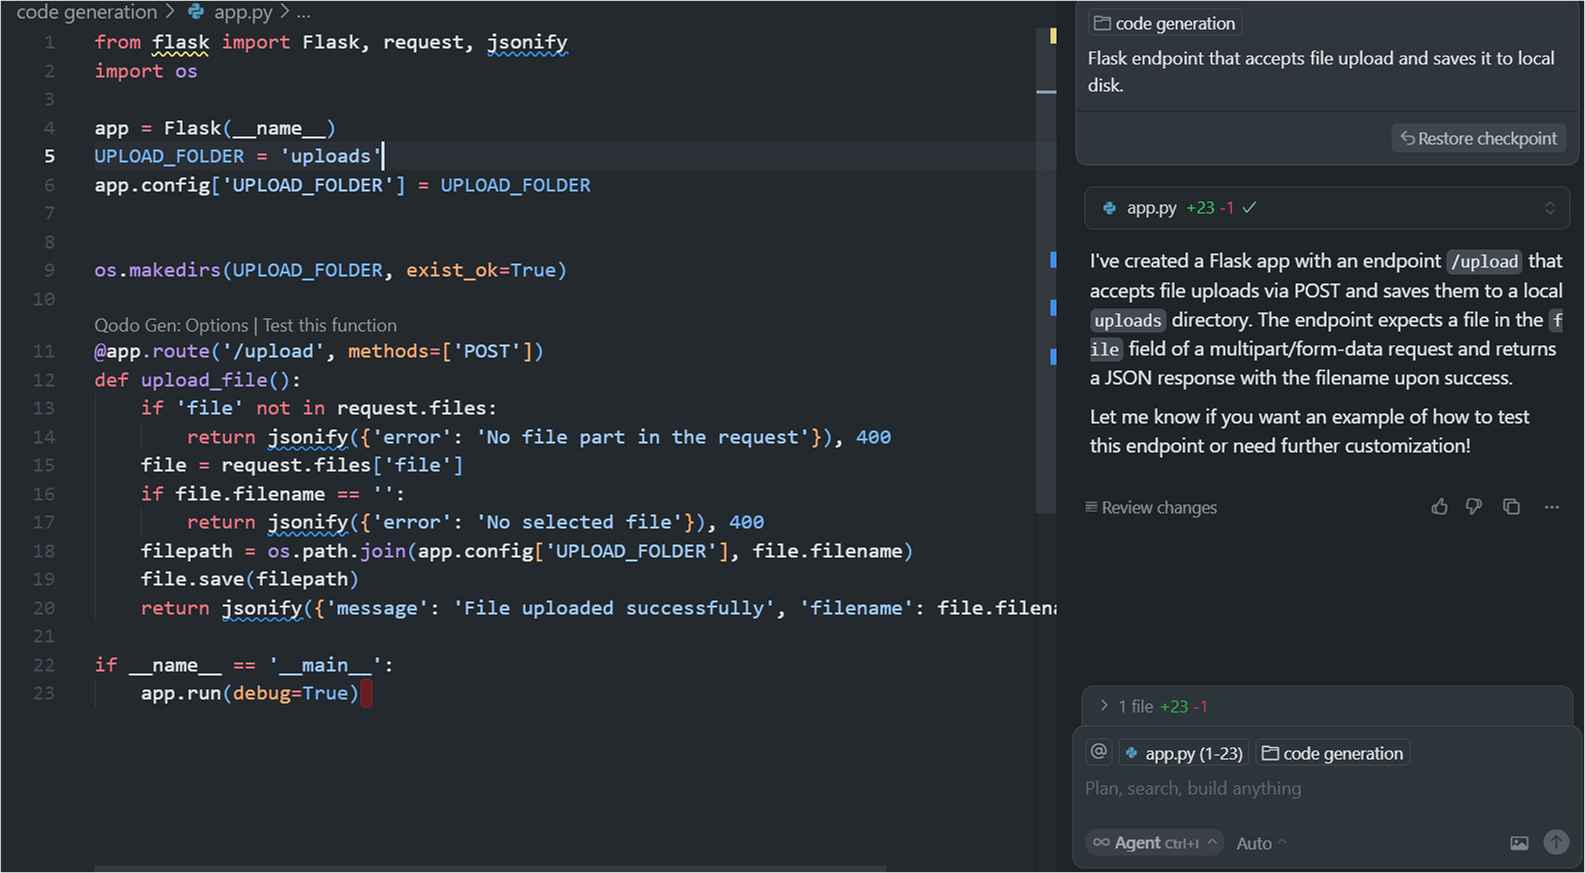Expand the app.py +23 -1 diff block
This screenshot has height=873, width=1585.
tap(1549, 208)
